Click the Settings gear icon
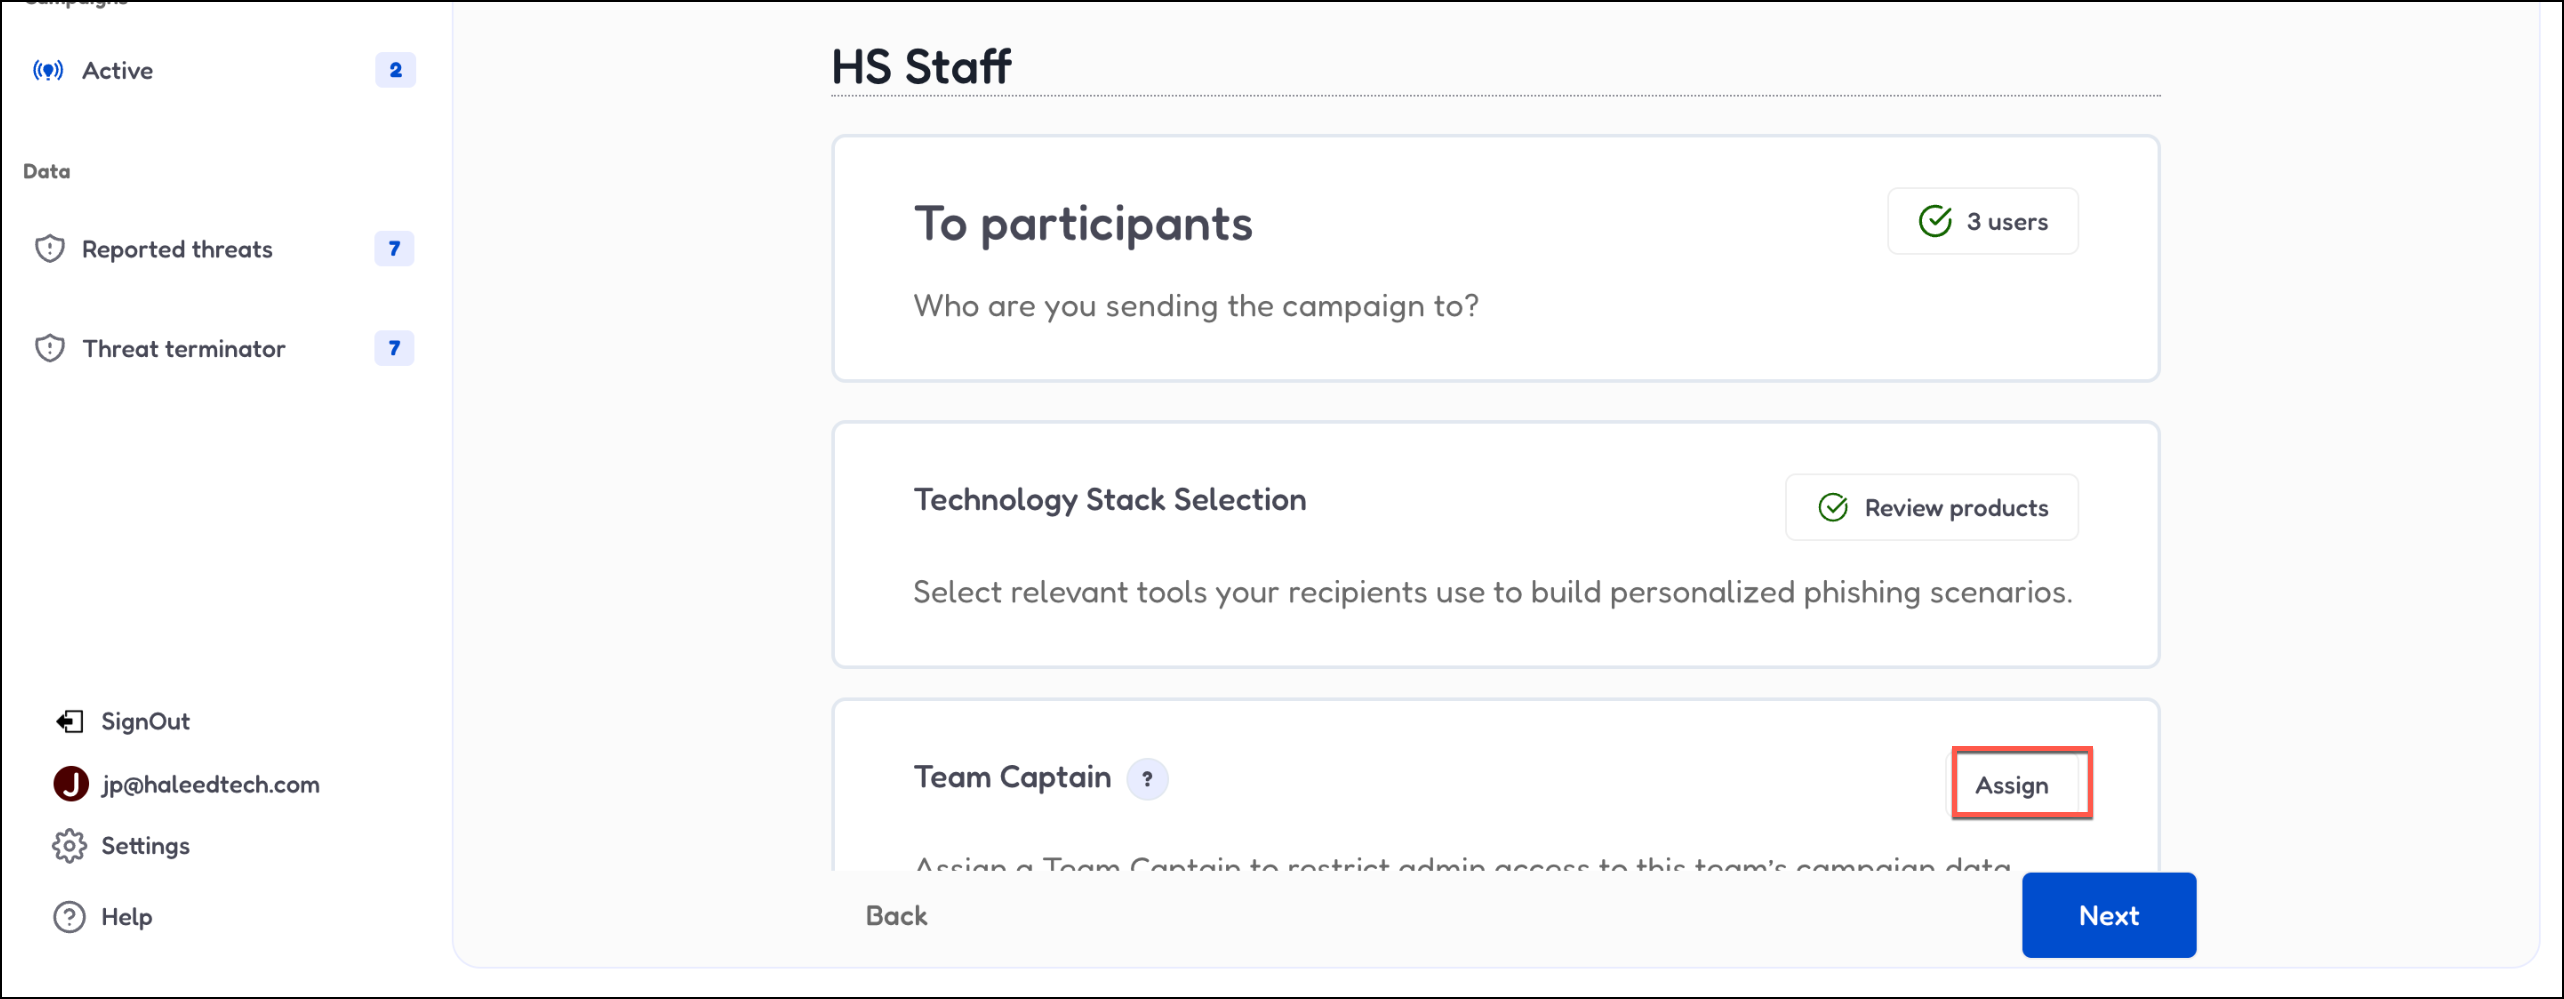 tap(69, 846)
